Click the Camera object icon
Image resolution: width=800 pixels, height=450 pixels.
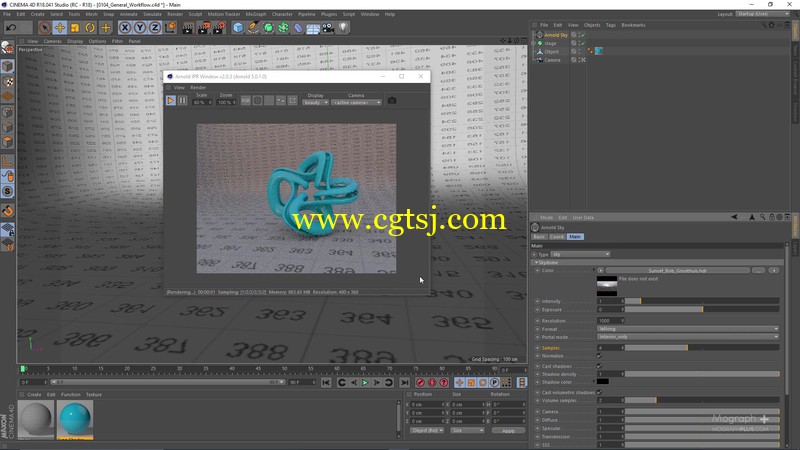(328, 28)
